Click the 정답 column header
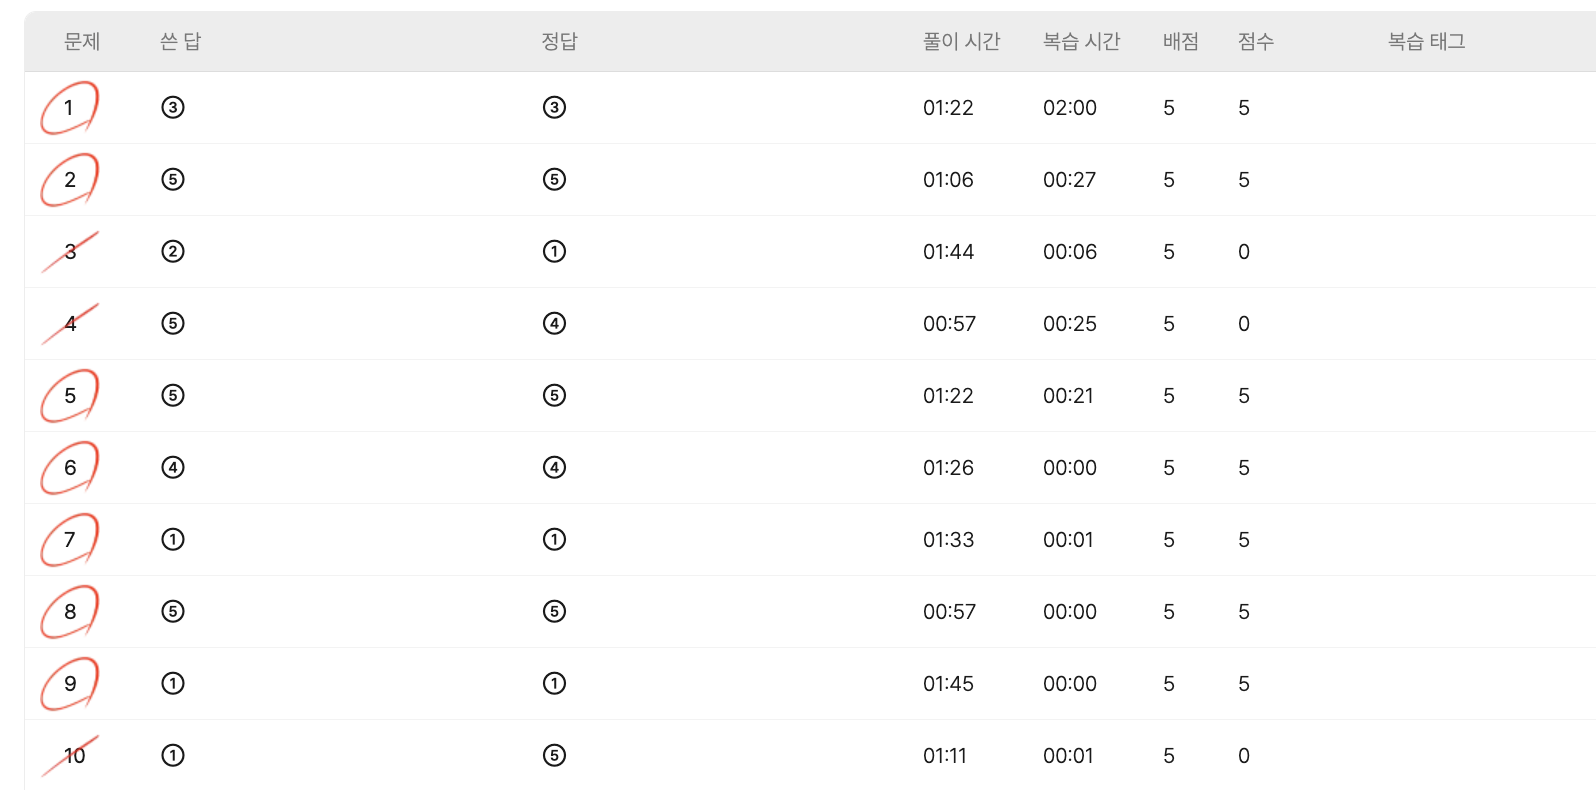The width and height of the screenshot is (1596, 790). [560, 41]
